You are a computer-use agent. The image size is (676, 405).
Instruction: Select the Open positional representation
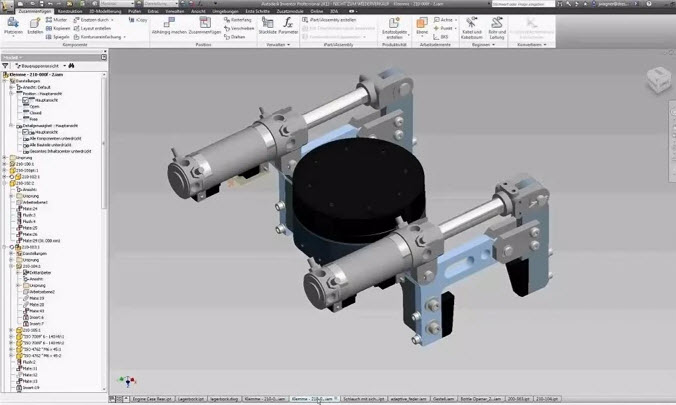coord(34,107)
